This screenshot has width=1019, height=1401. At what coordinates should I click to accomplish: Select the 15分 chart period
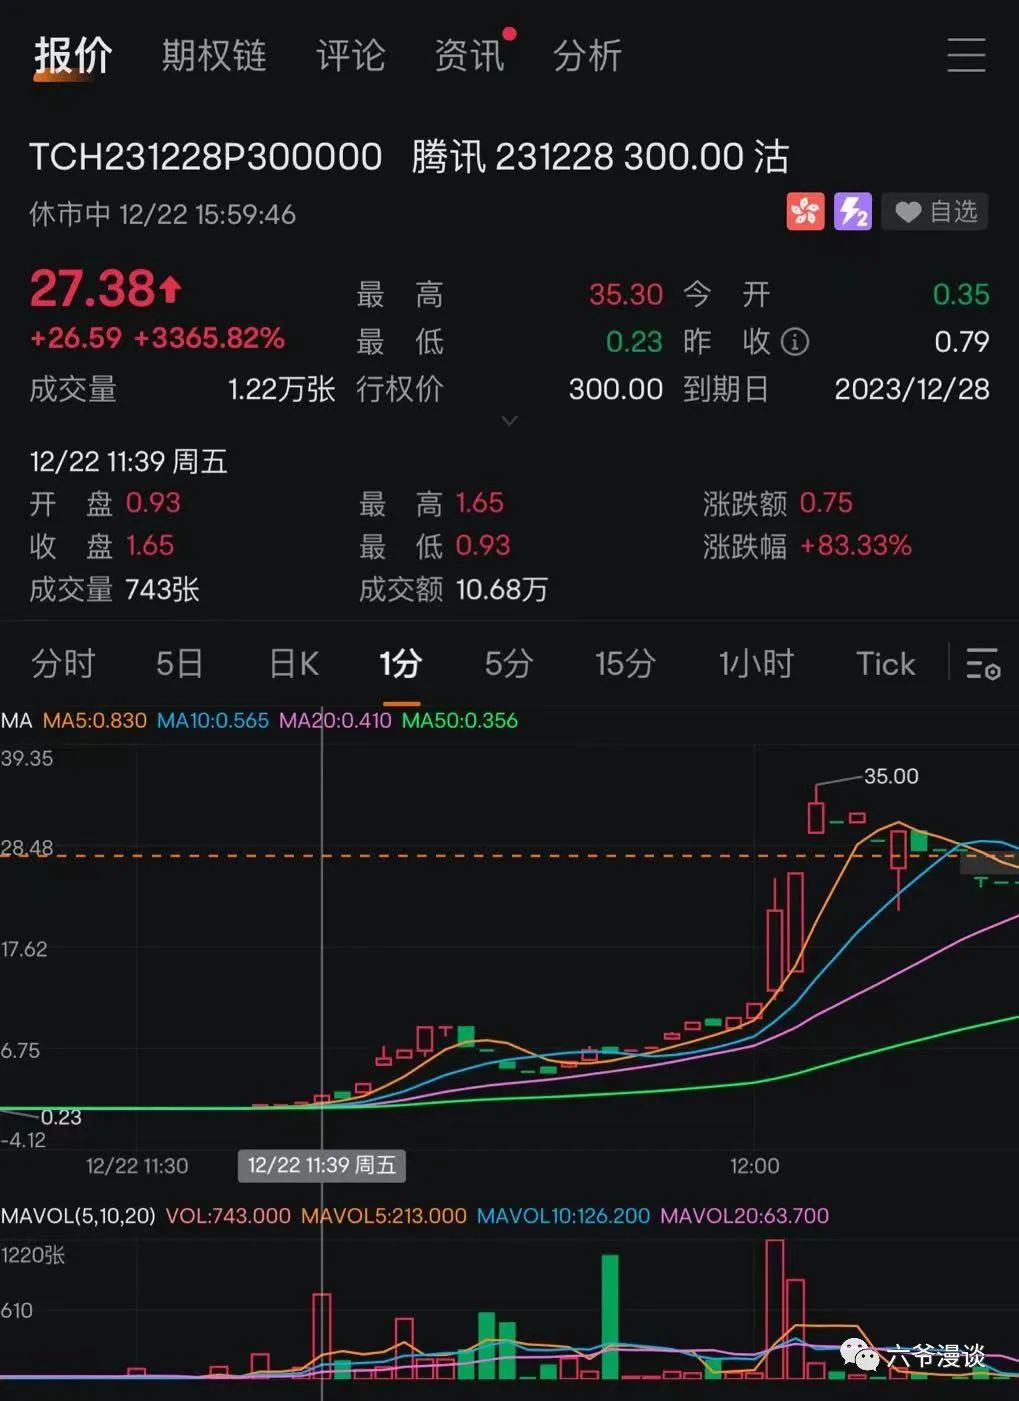pyautogui.click(x=625, y=664)
